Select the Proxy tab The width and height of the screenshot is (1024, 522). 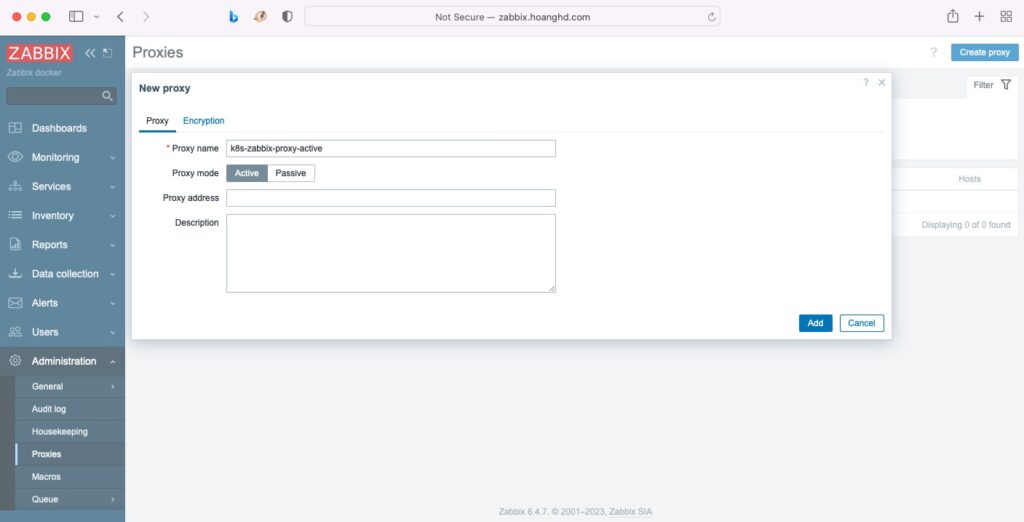pos(157,121)
